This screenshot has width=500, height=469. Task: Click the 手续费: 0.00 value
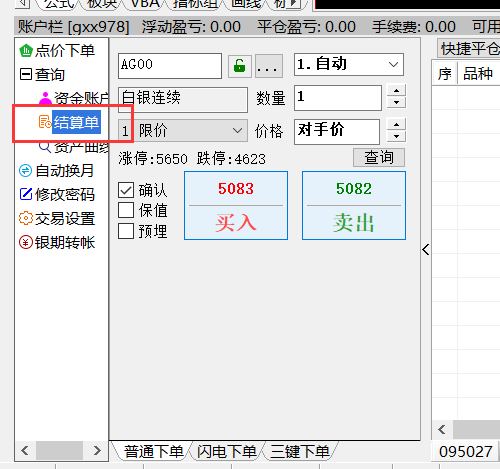(x=414, y=27)
